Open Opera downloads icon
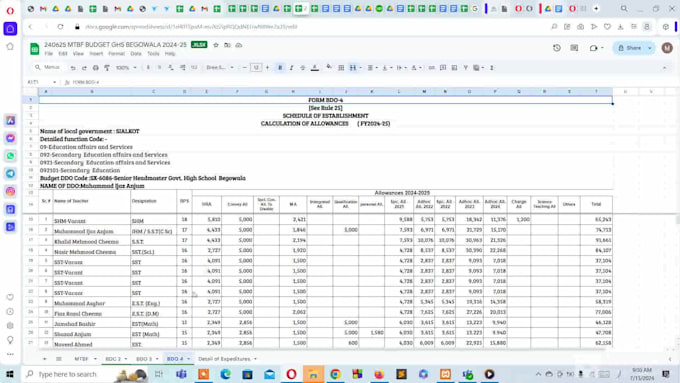Screen dimensions: 680x383 point(621,27)
